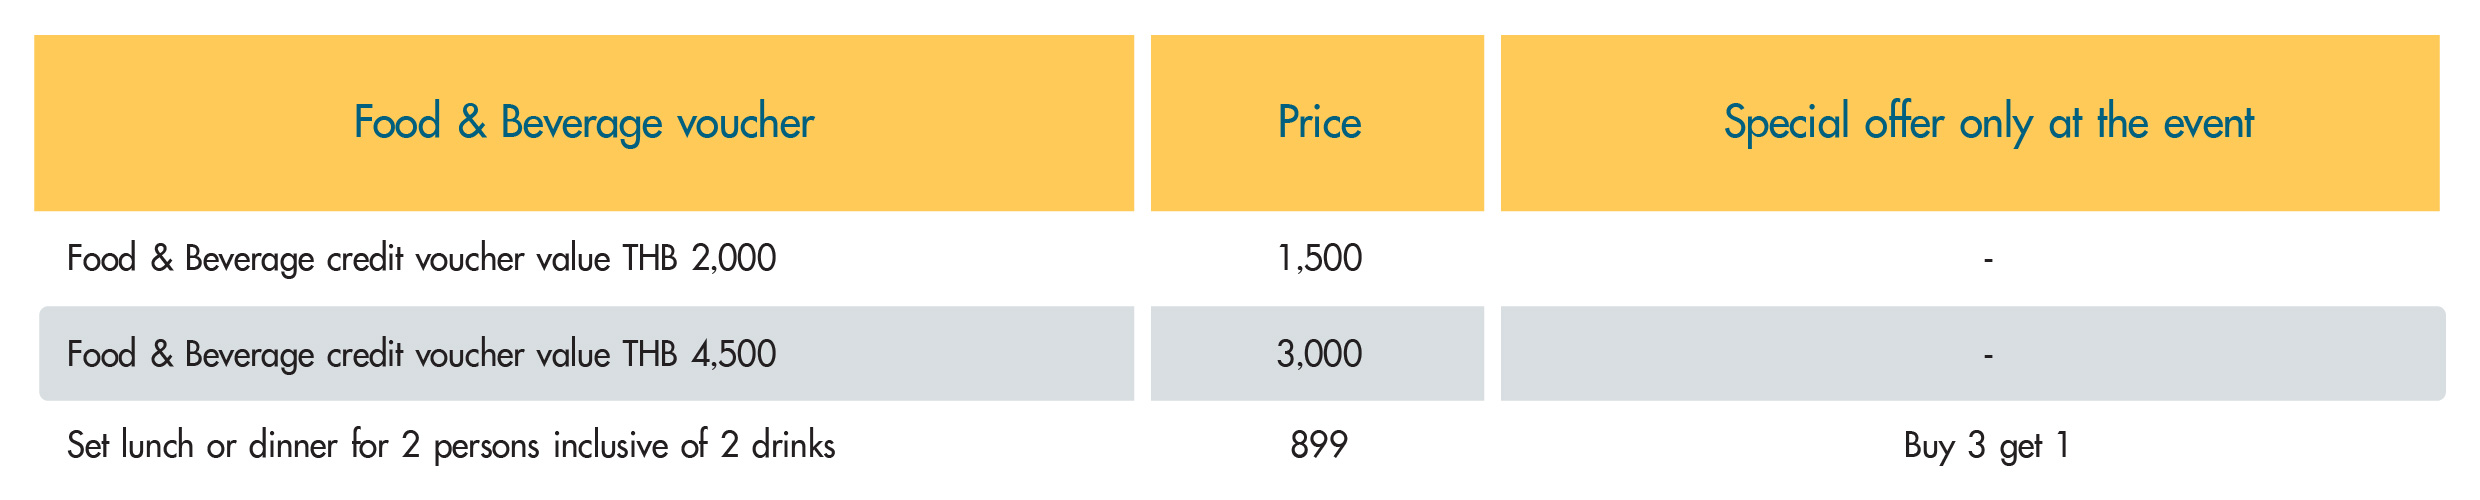Click the 3,000 price cell
2480x500 pixels.
[1319, 354]
